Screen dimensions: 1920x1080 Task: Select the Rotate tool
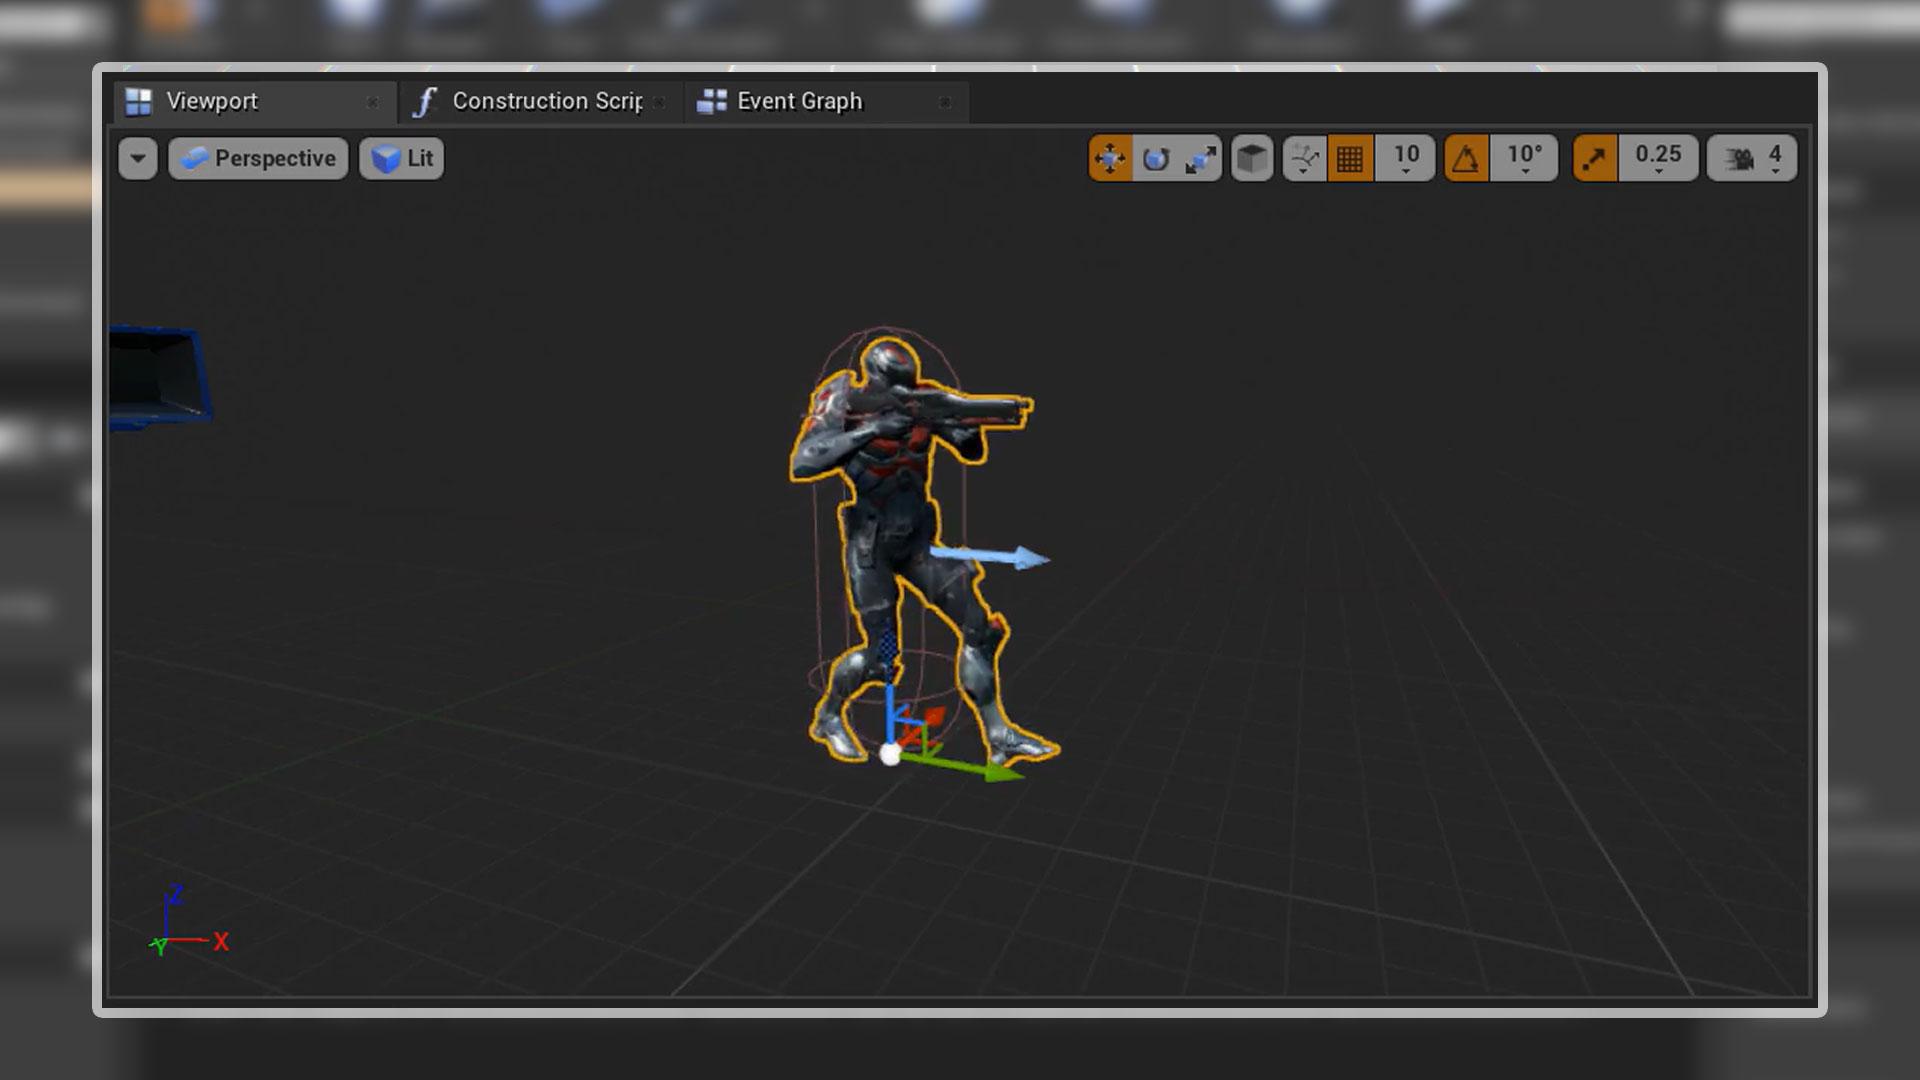tap(1156, 157)
